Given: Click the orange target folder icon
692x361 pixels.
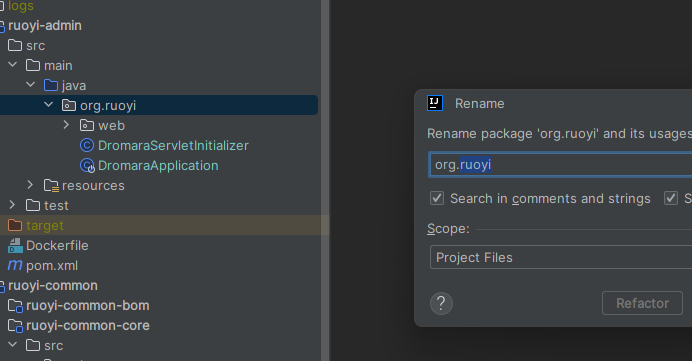Looking at the screenshot, I should pos(15,226).
